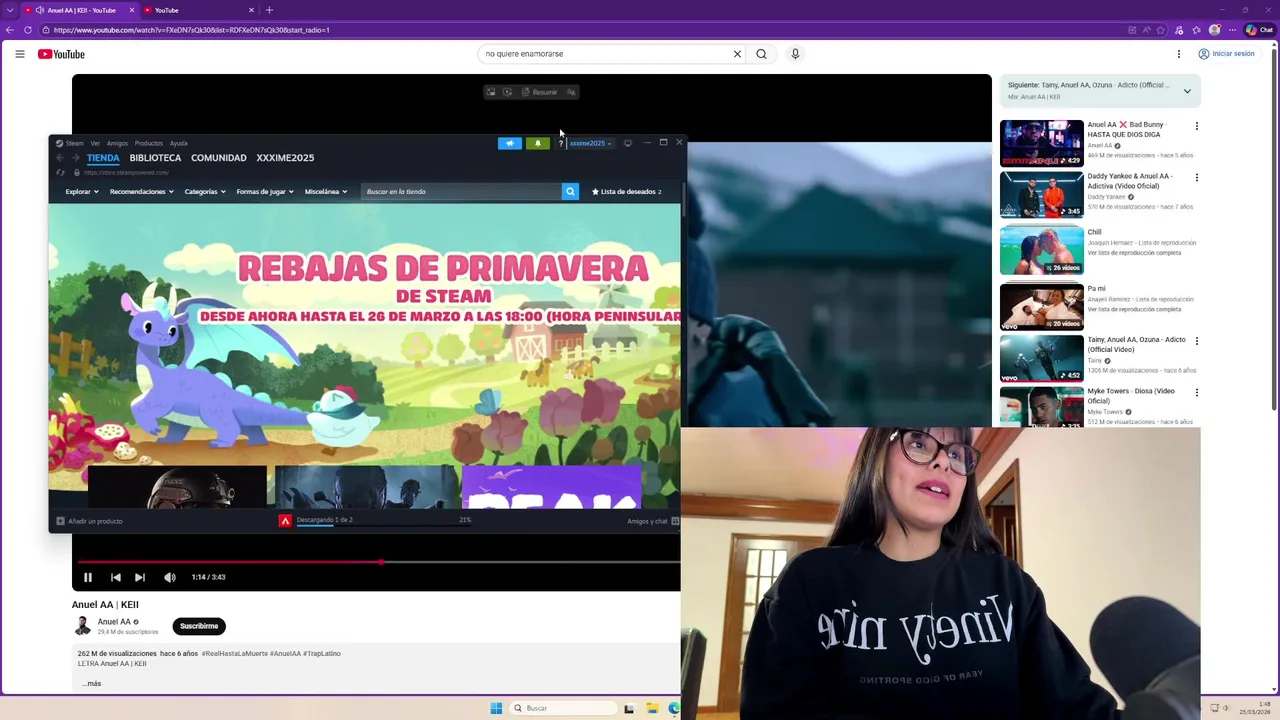Click Iniciar sesión on YouTube
Image resolution: width=1280 pixels, height=720 pixels.
(1226, 54)
